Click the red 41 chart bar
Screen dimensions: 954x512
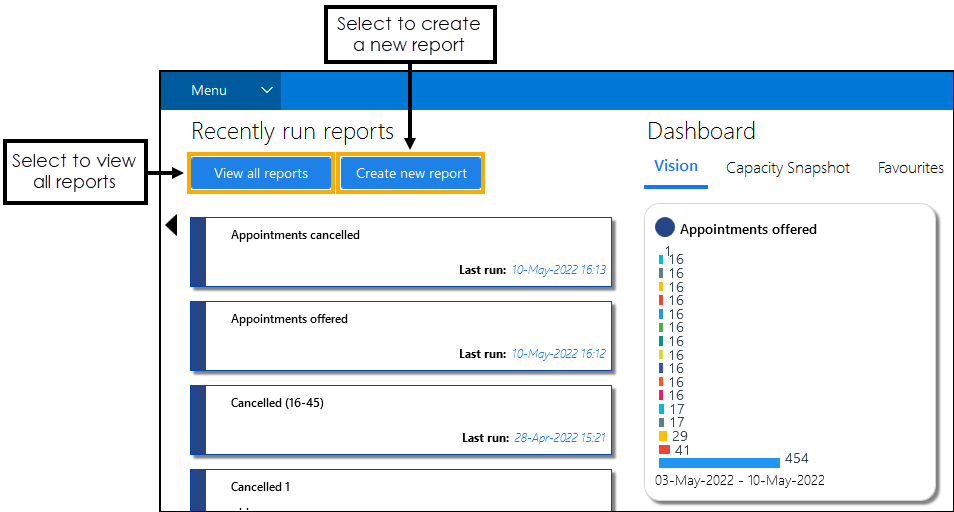[664, 450]
